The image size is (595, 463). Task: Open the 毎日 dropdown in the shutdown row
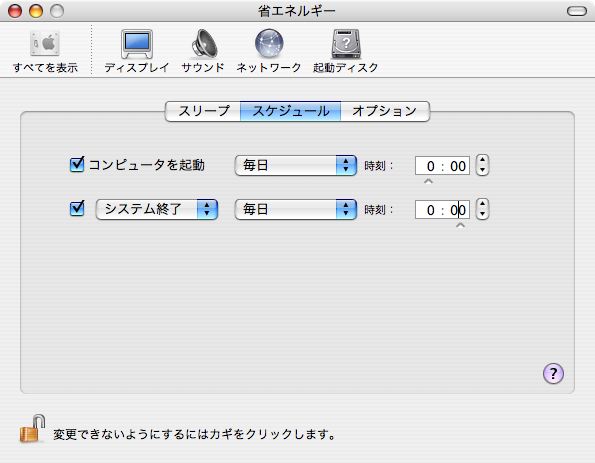[x=296, y=209]
